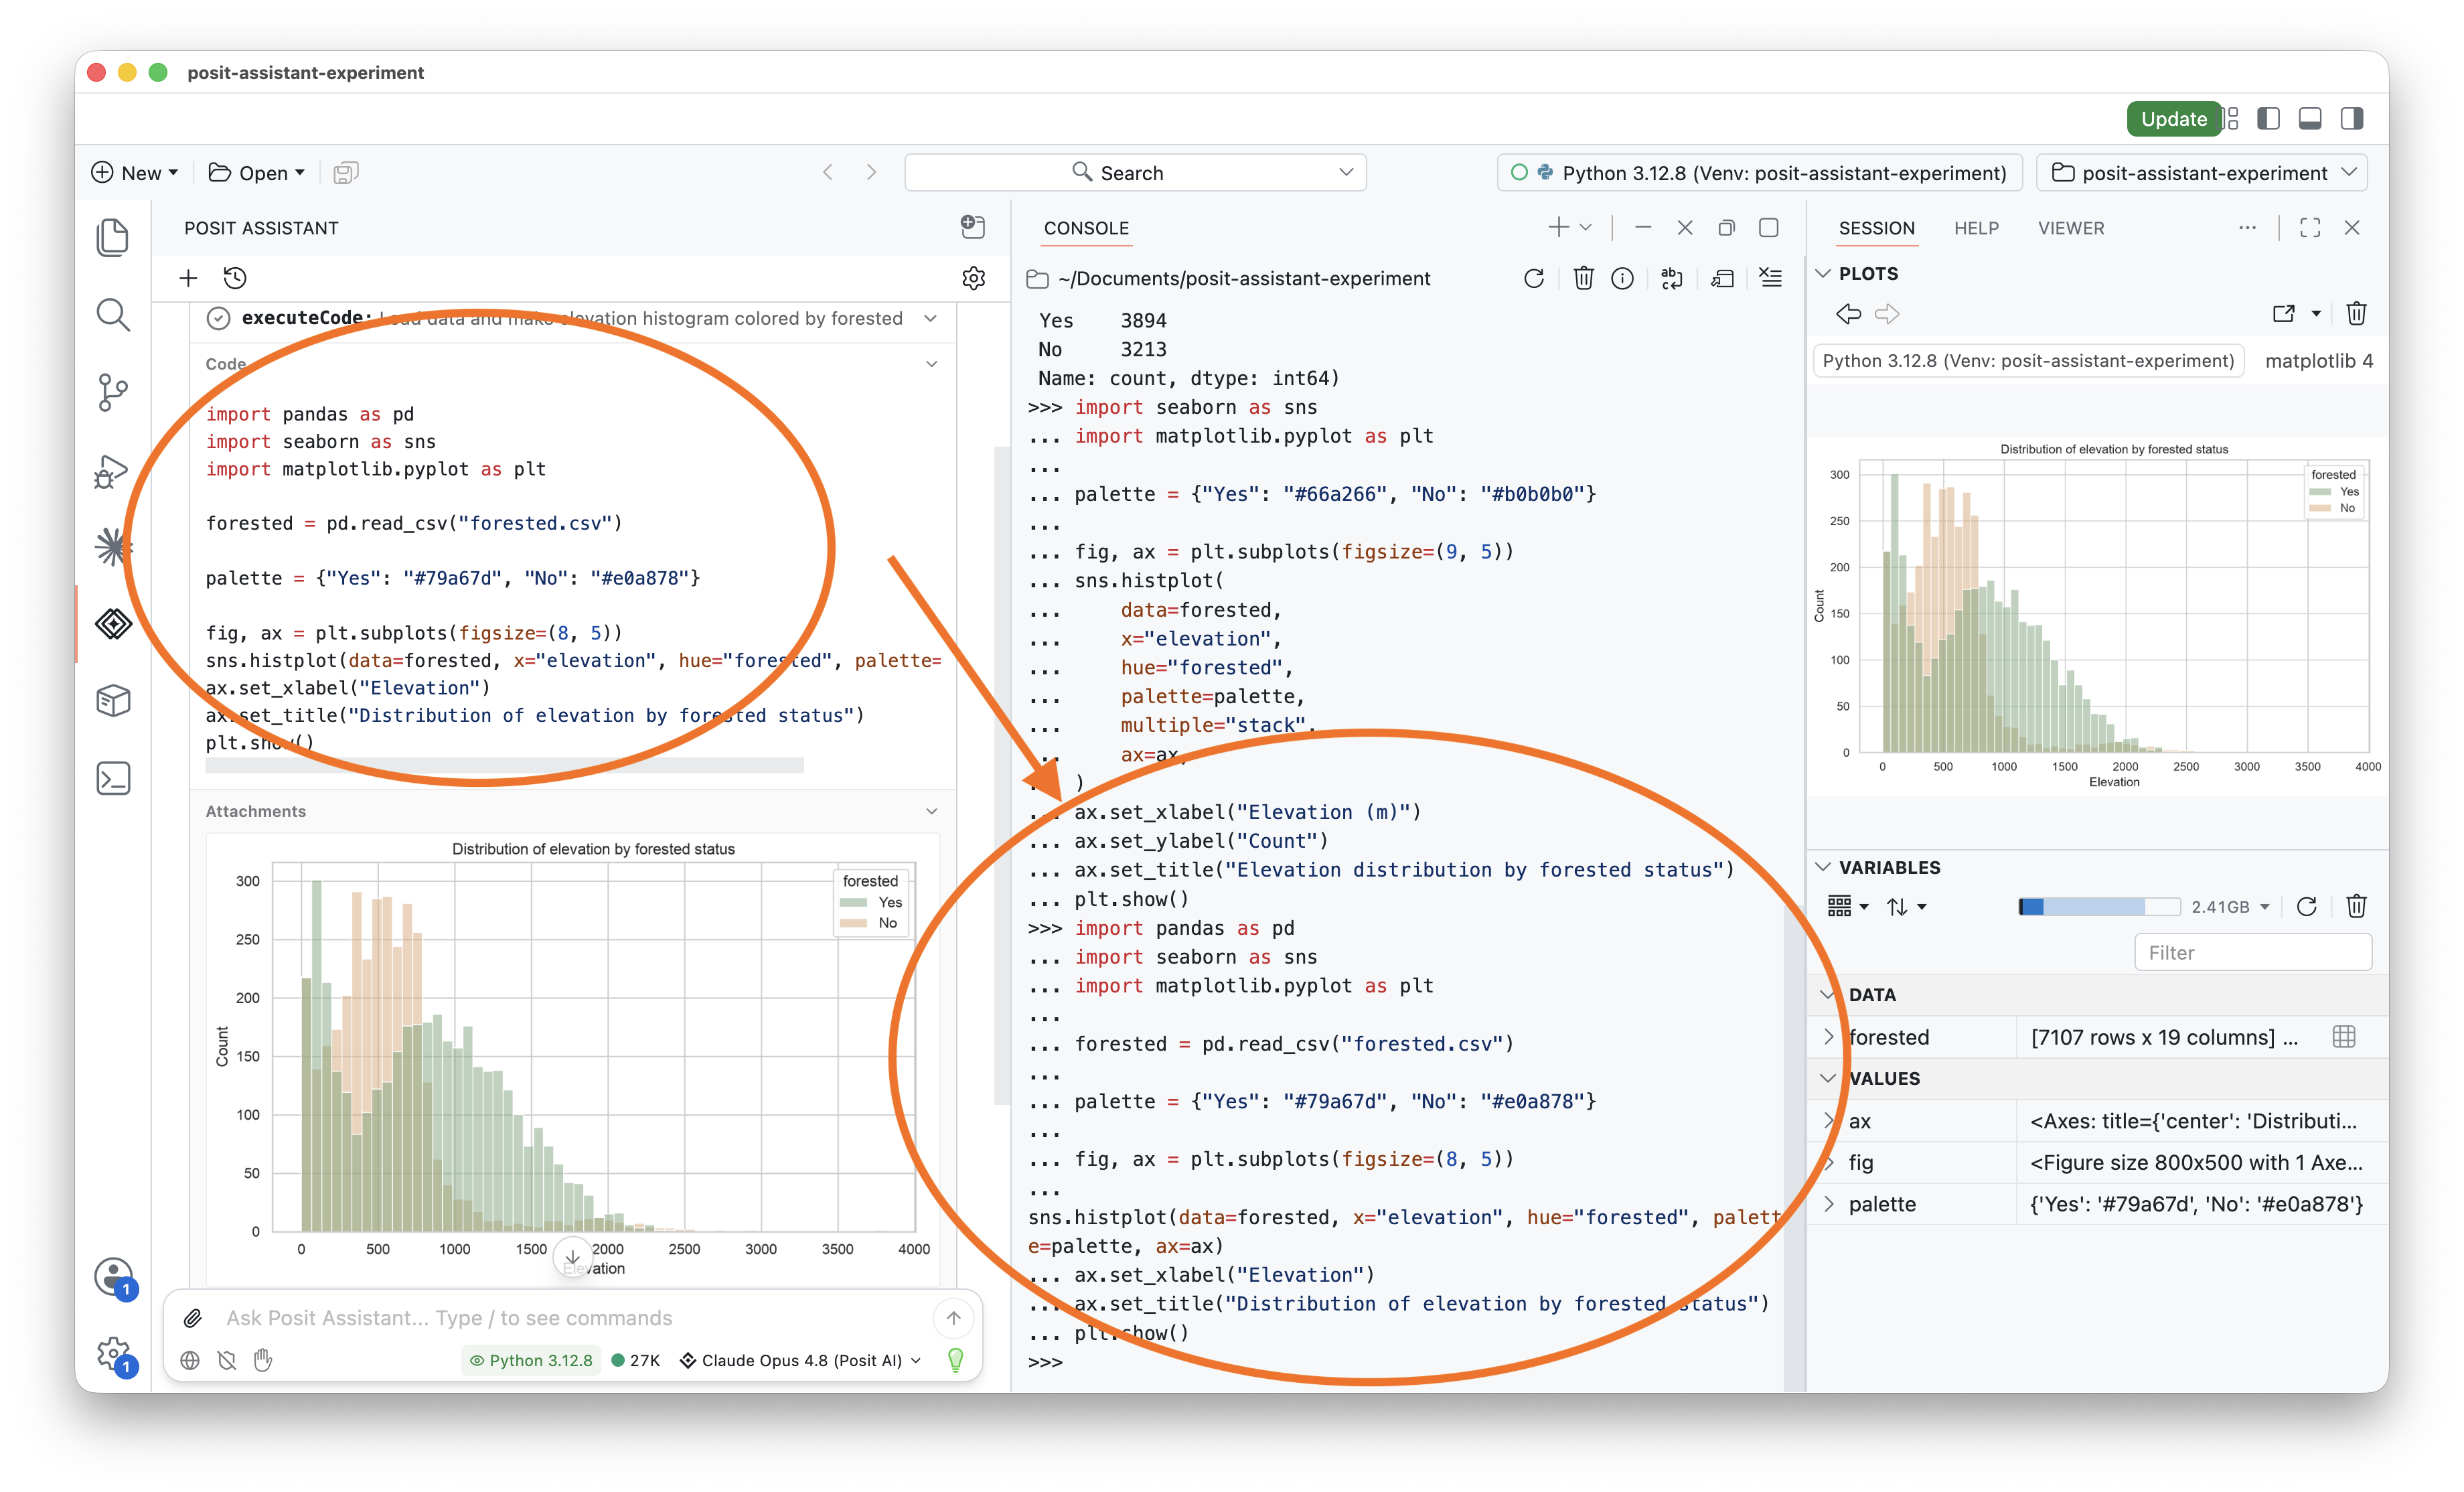
Task: Toggle the bottom panel layout icon
Action: [2310, 119]
